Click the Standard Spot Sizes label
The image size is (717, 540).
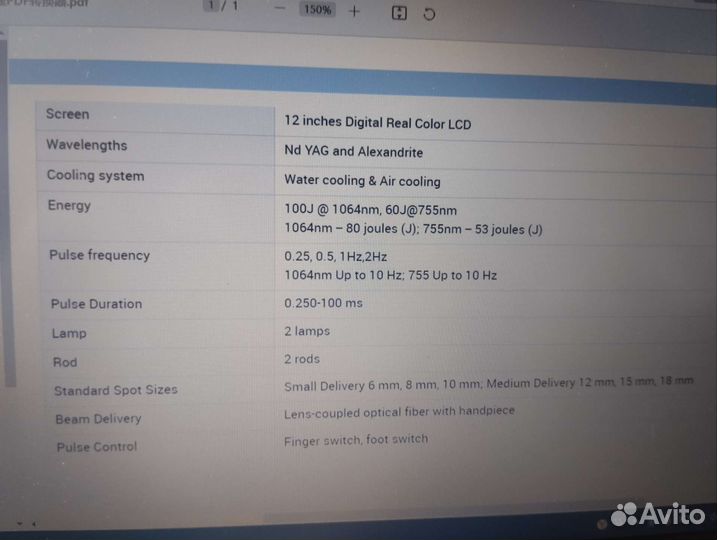pyautogui.click(x=115, y=390)
